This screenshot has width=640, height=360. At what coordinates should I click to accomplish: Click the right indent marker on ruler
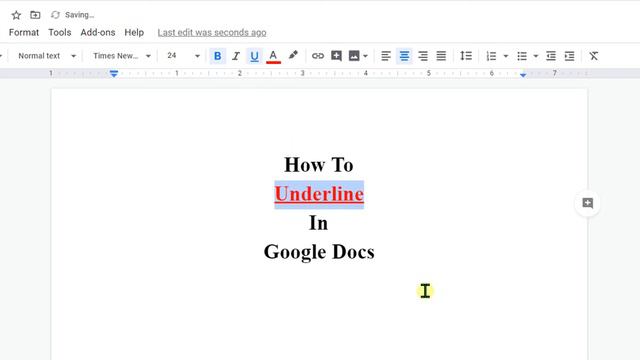tap(523, 74)
